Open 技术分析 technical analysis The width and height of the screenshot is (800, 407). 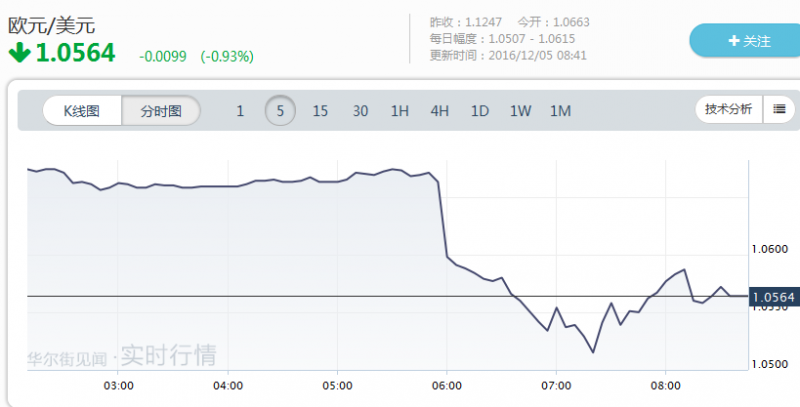click(x=728, y=109)
